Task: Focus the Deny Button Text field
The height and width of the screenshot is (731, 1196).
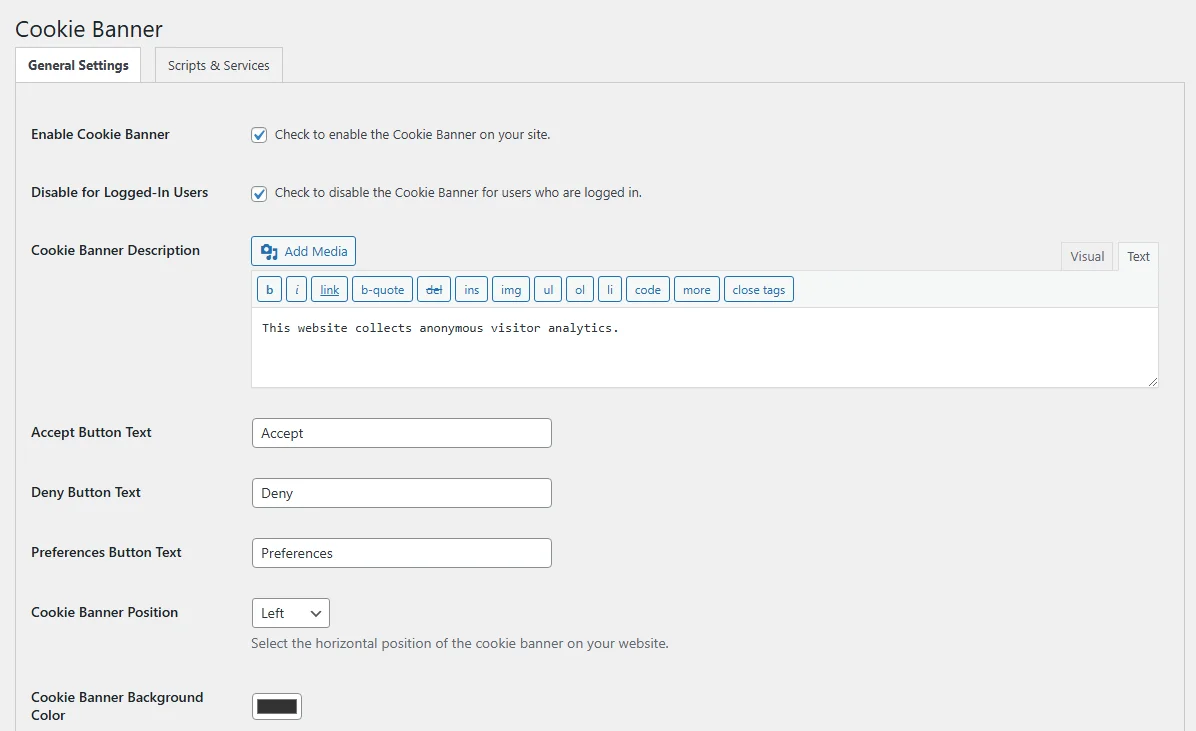Action: click(401, 493)
